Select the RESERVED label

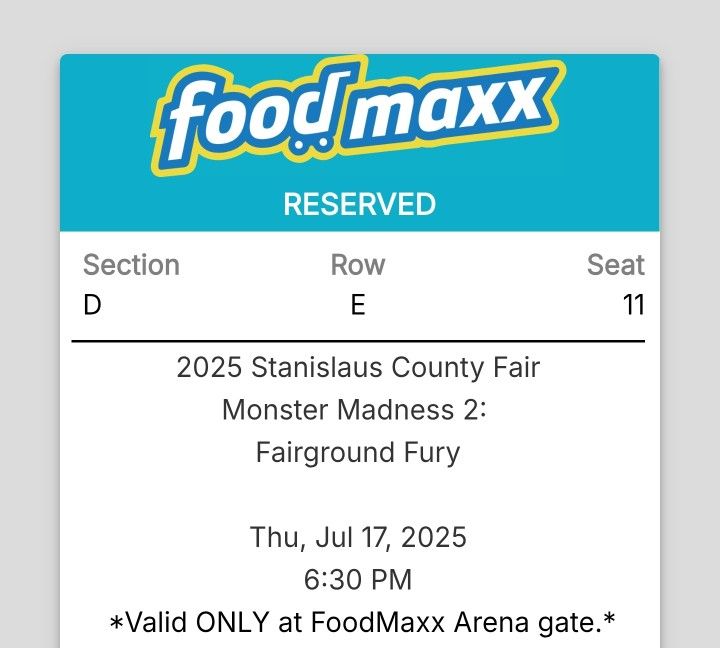359,204
